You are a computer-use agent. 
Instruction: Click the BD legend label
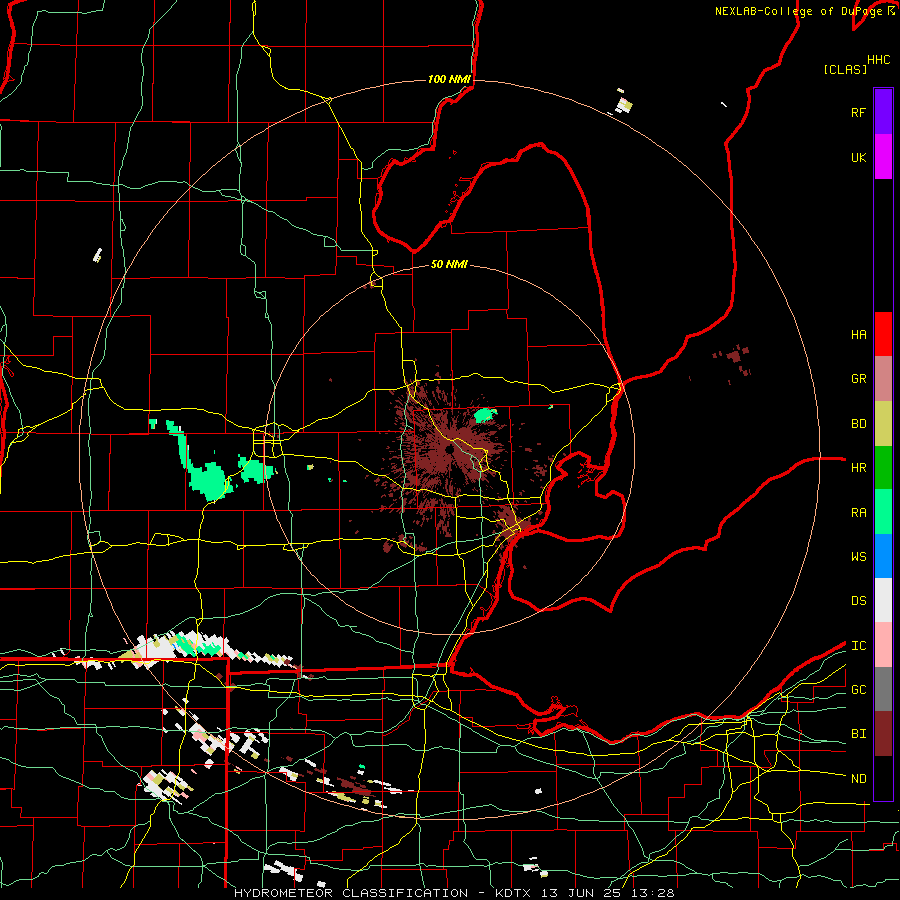tap(859, 424)
